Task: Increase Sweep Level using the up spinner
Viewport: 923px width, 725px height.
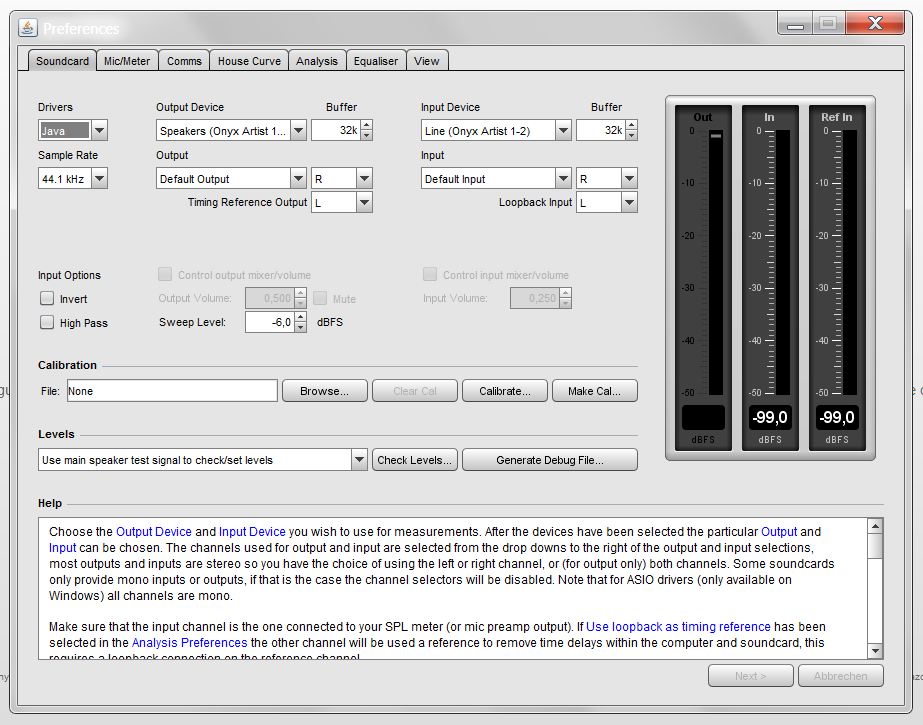Action: pyautogui.click(x=300, y=317)
